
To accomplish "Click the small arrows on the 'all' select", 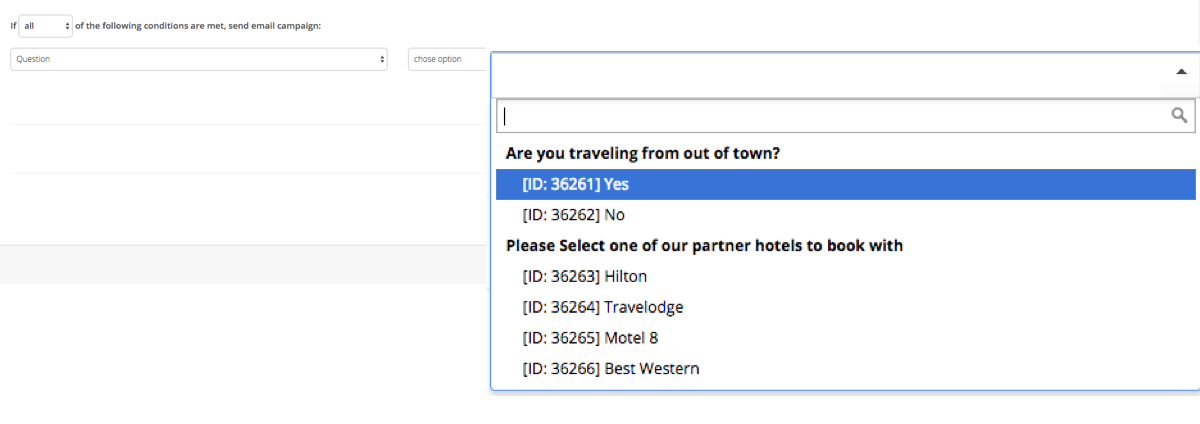I will (x=67, y=25).
